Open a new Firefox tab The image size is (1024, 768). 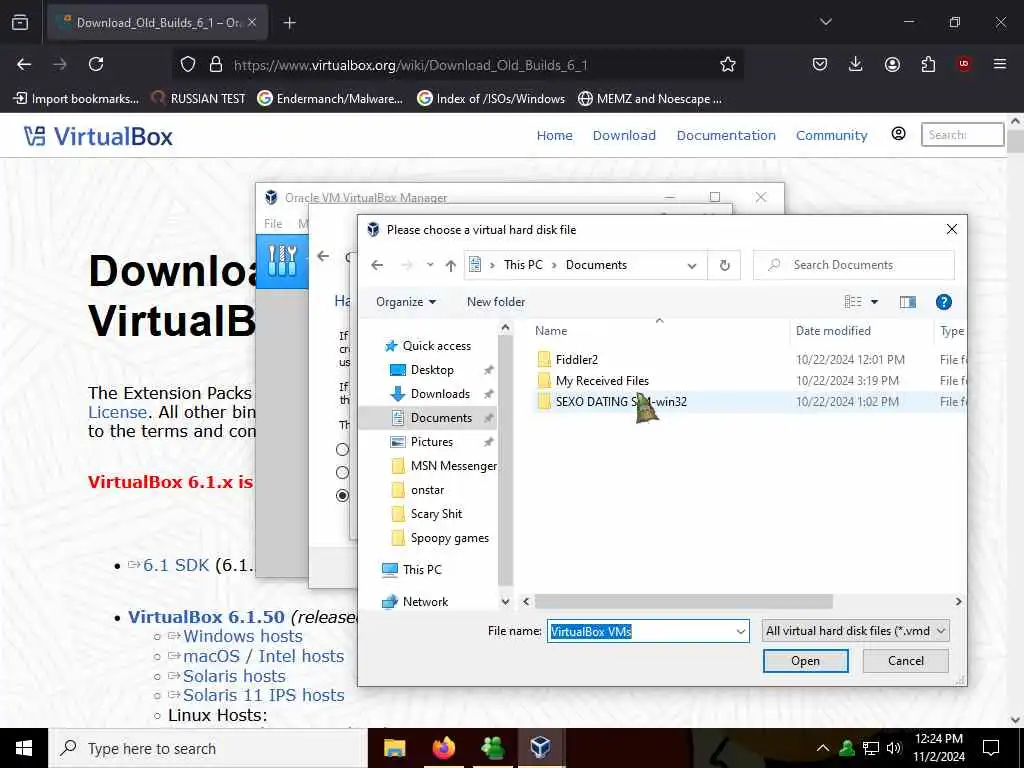point(289,23)
